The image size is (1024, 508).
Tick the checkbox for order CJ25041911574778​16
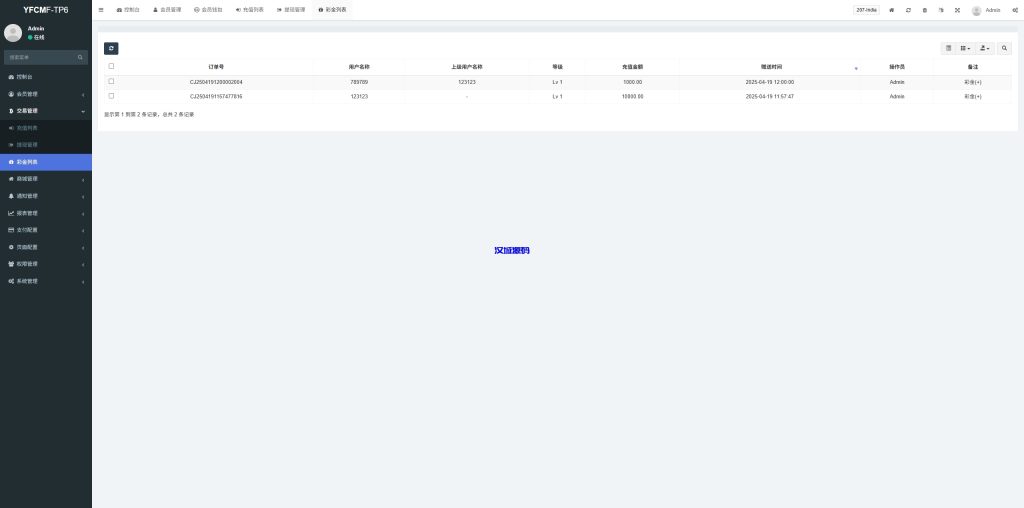[111, 96]
